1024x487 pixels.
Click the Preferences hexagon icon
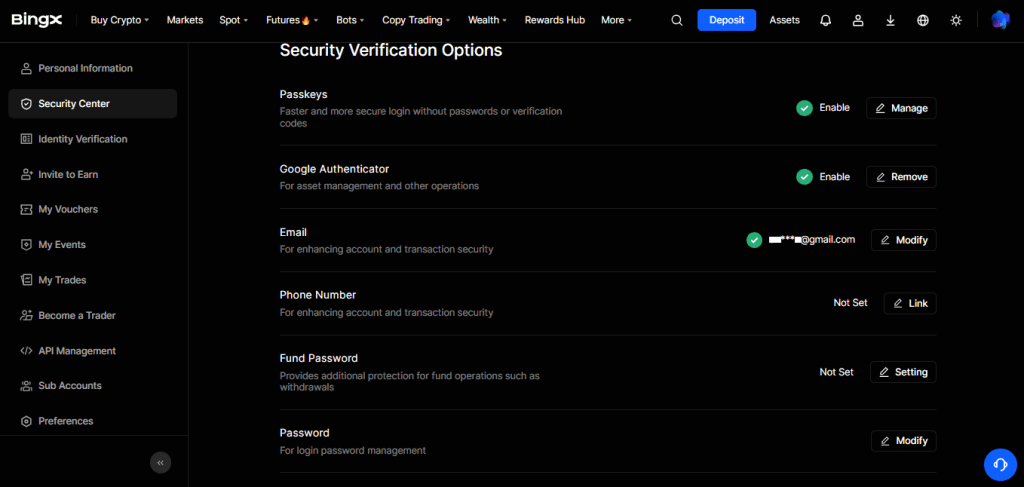[x=26, y=421]
